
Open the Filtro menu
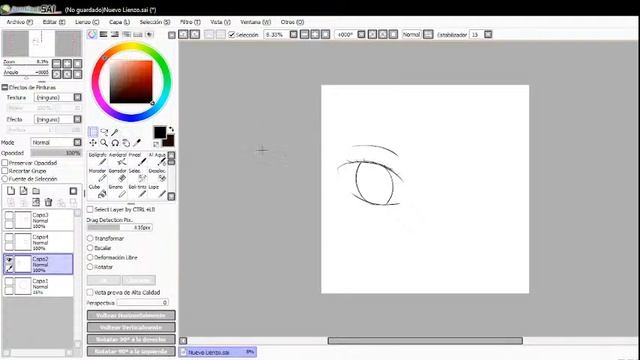pyautogui.click(x=190, y=22)
